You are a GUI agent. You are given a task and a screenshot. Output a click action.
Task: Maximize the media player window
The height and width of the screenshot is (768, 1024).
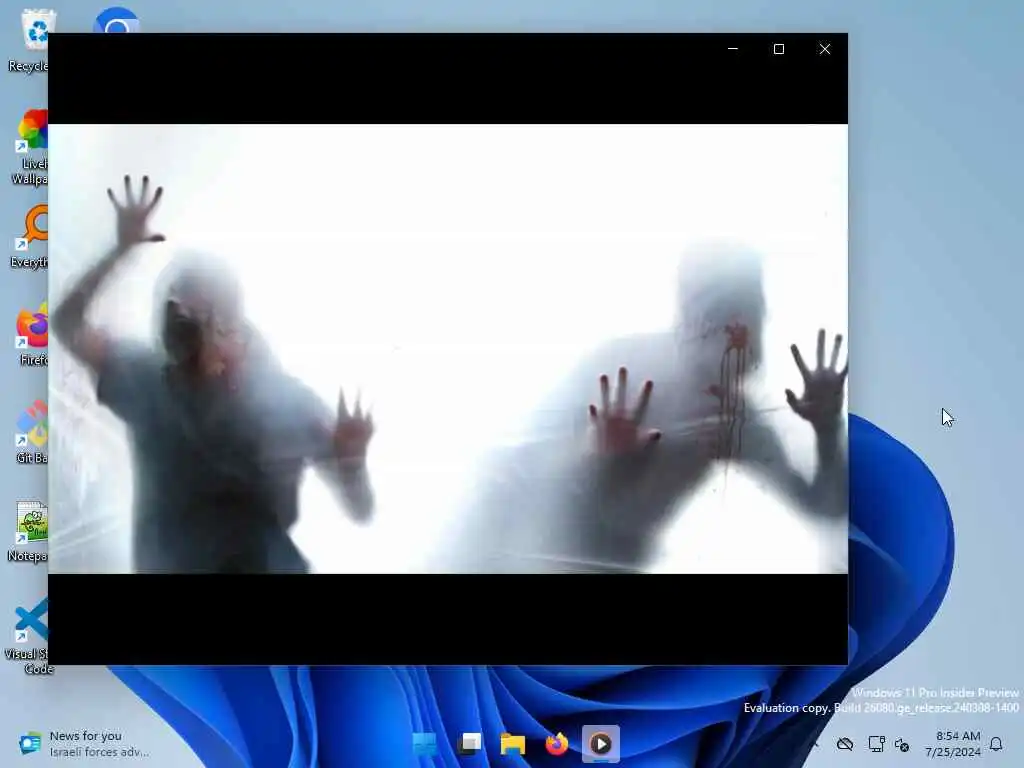(778, 49)
